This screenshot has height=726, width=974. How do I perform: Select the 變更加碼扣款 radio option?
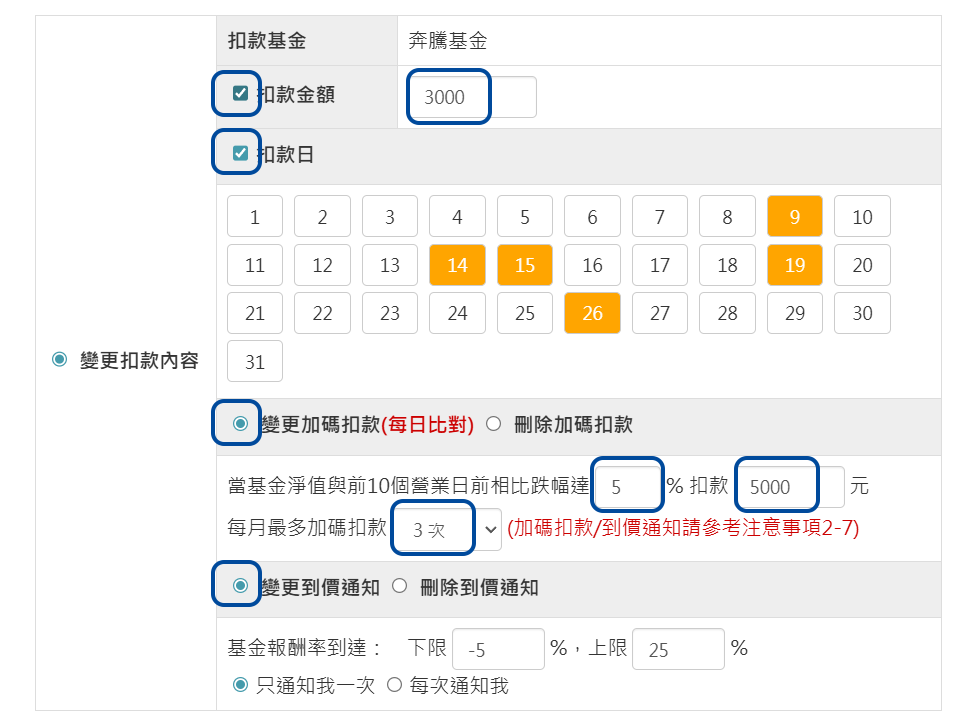(x=240, y=423)
